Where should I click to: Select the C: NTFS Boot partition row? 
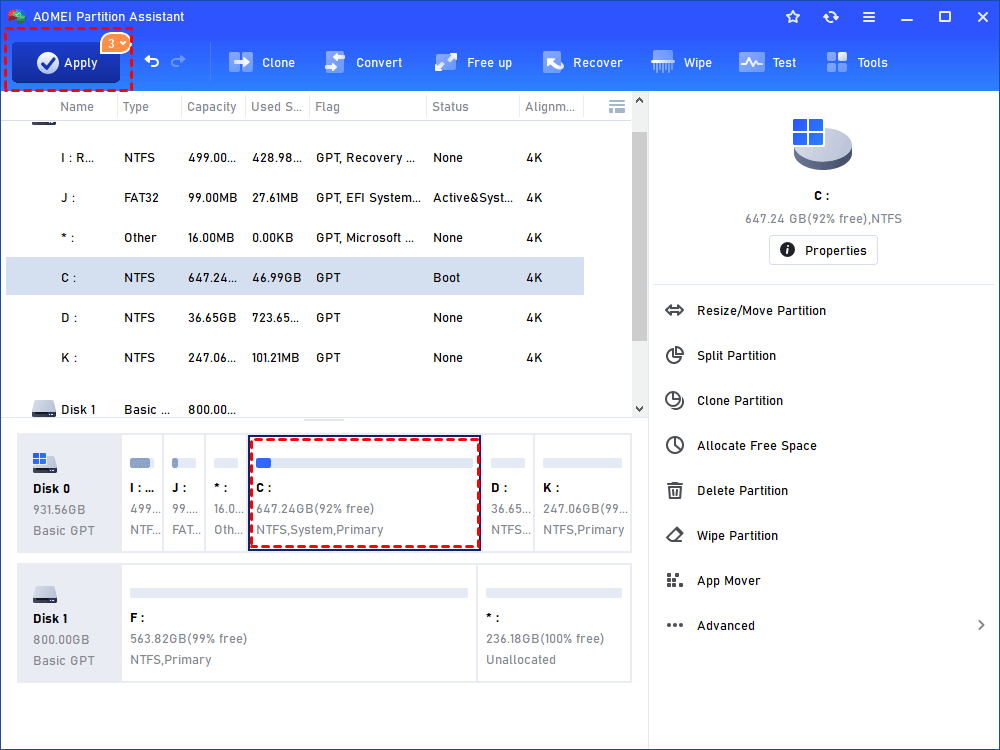[x=295, y=277]
